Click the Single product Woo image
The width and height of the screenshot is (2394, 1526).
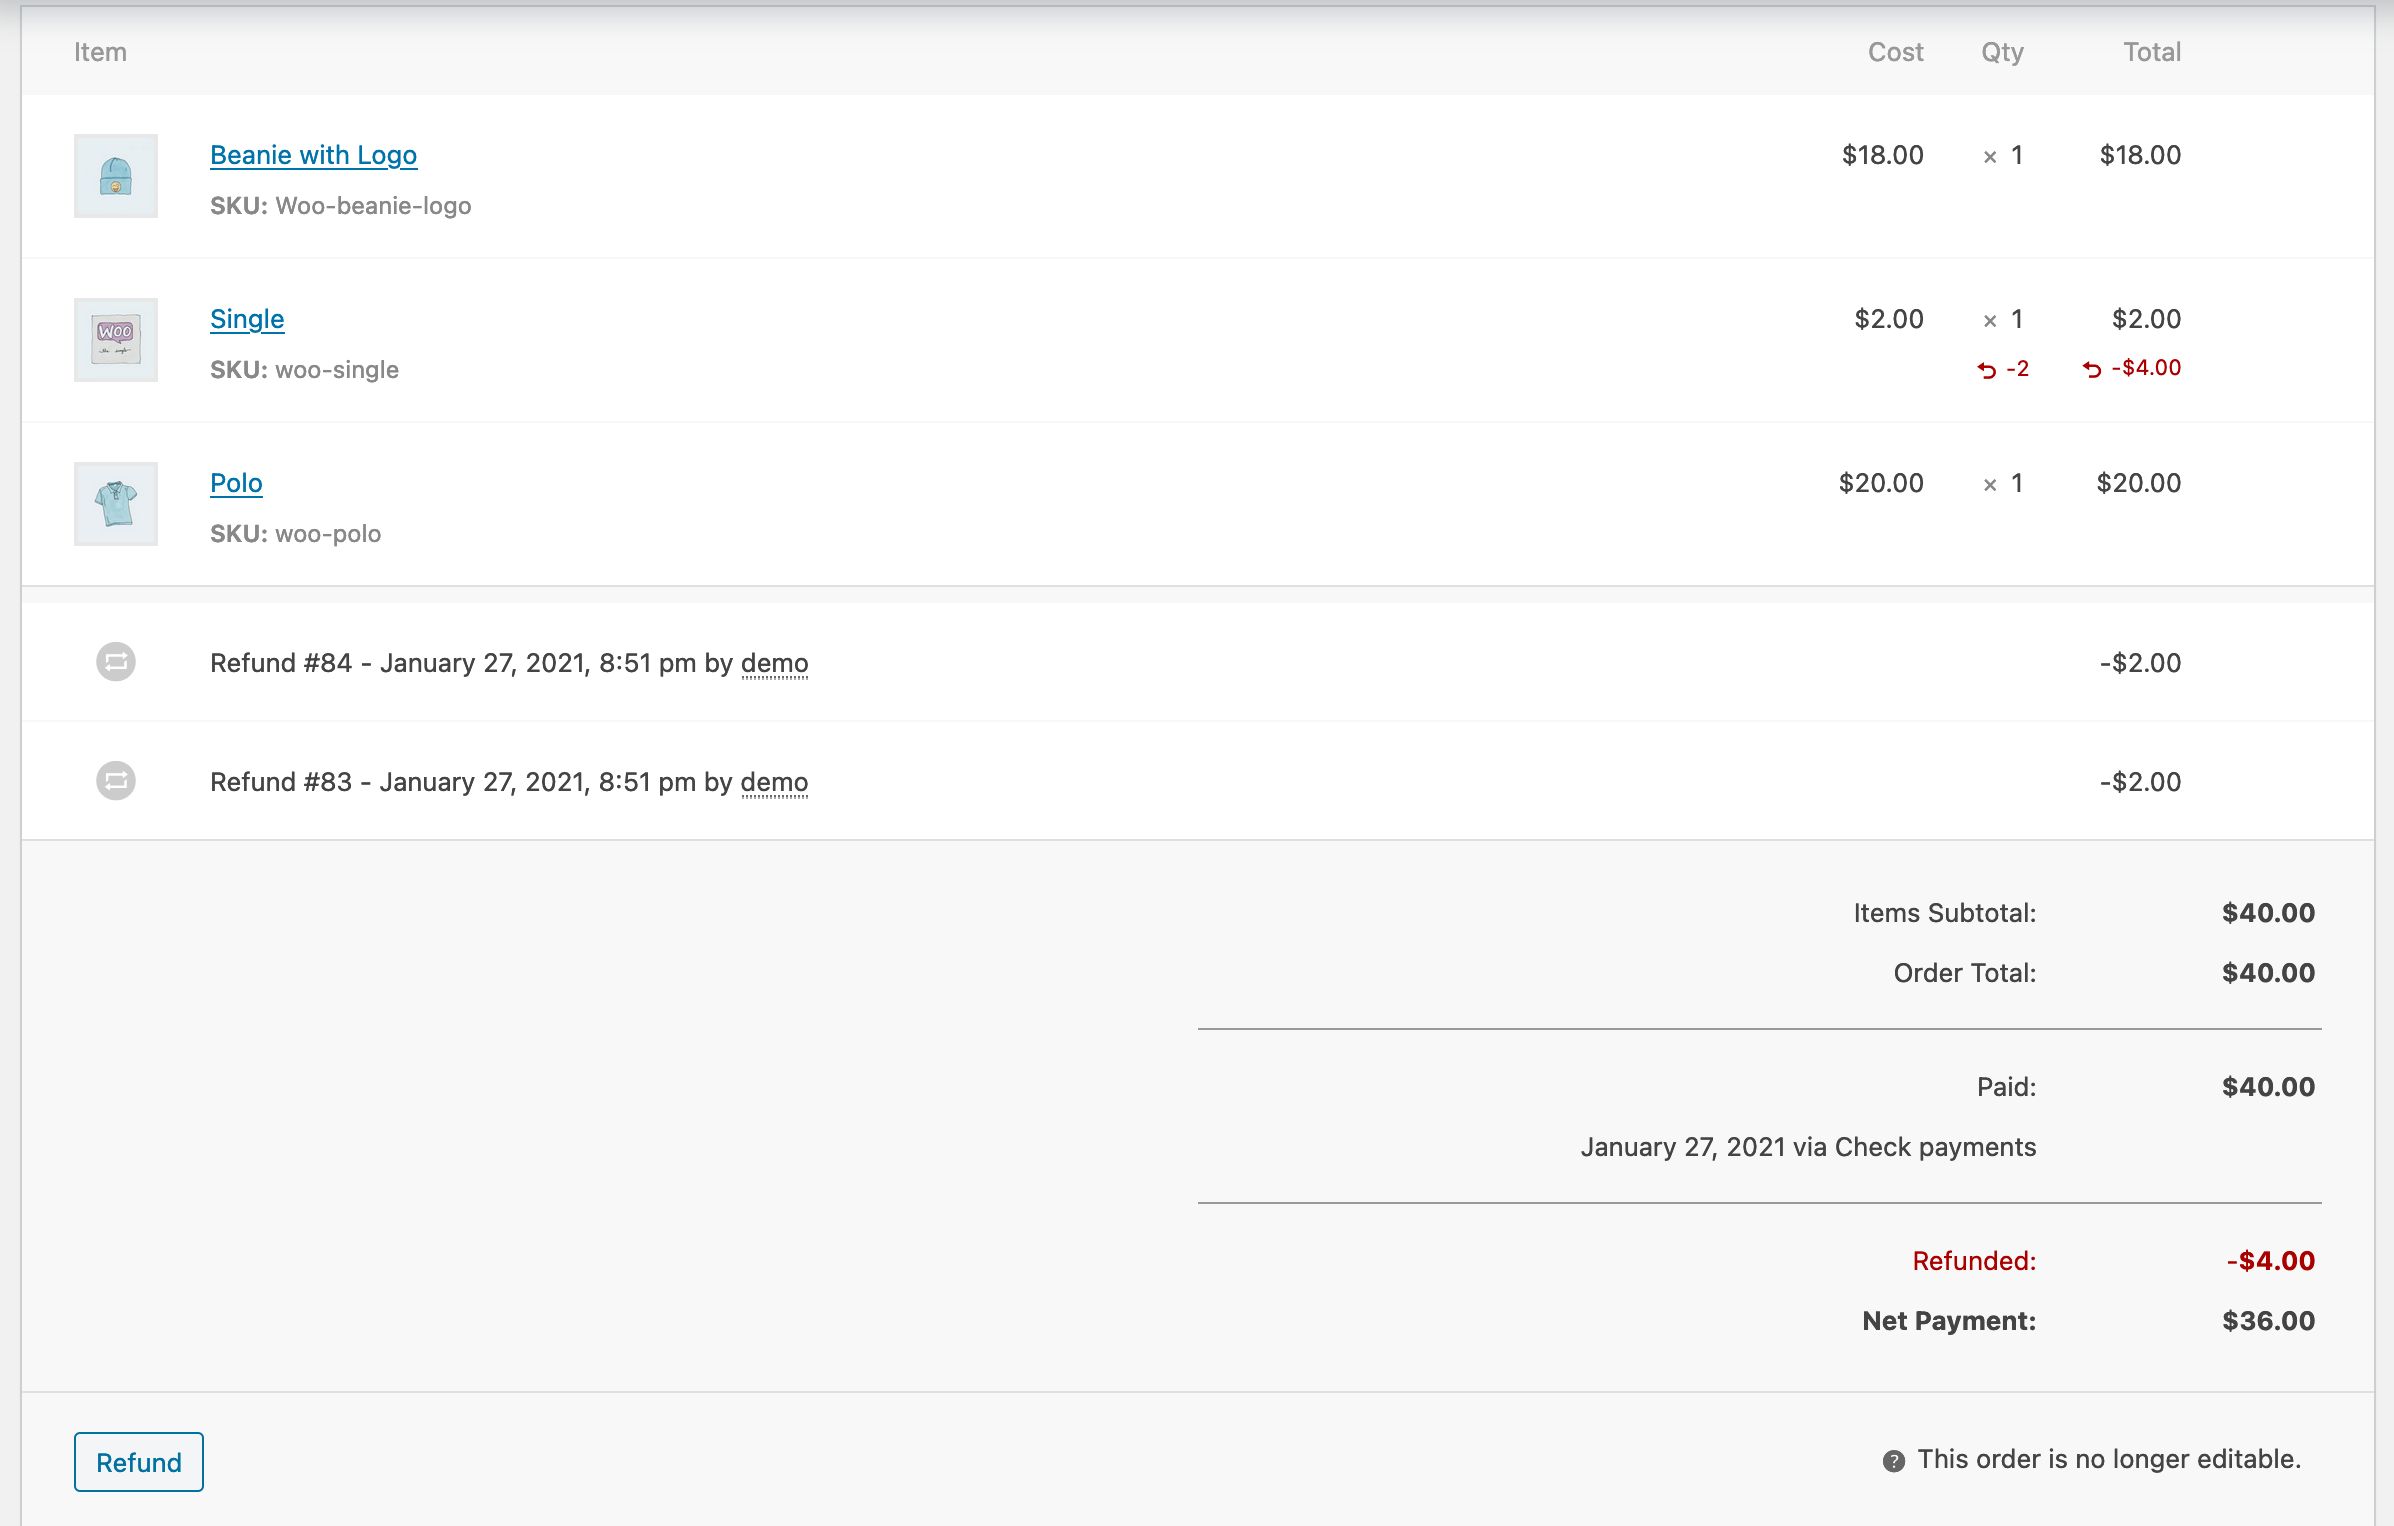pos(115,339)
